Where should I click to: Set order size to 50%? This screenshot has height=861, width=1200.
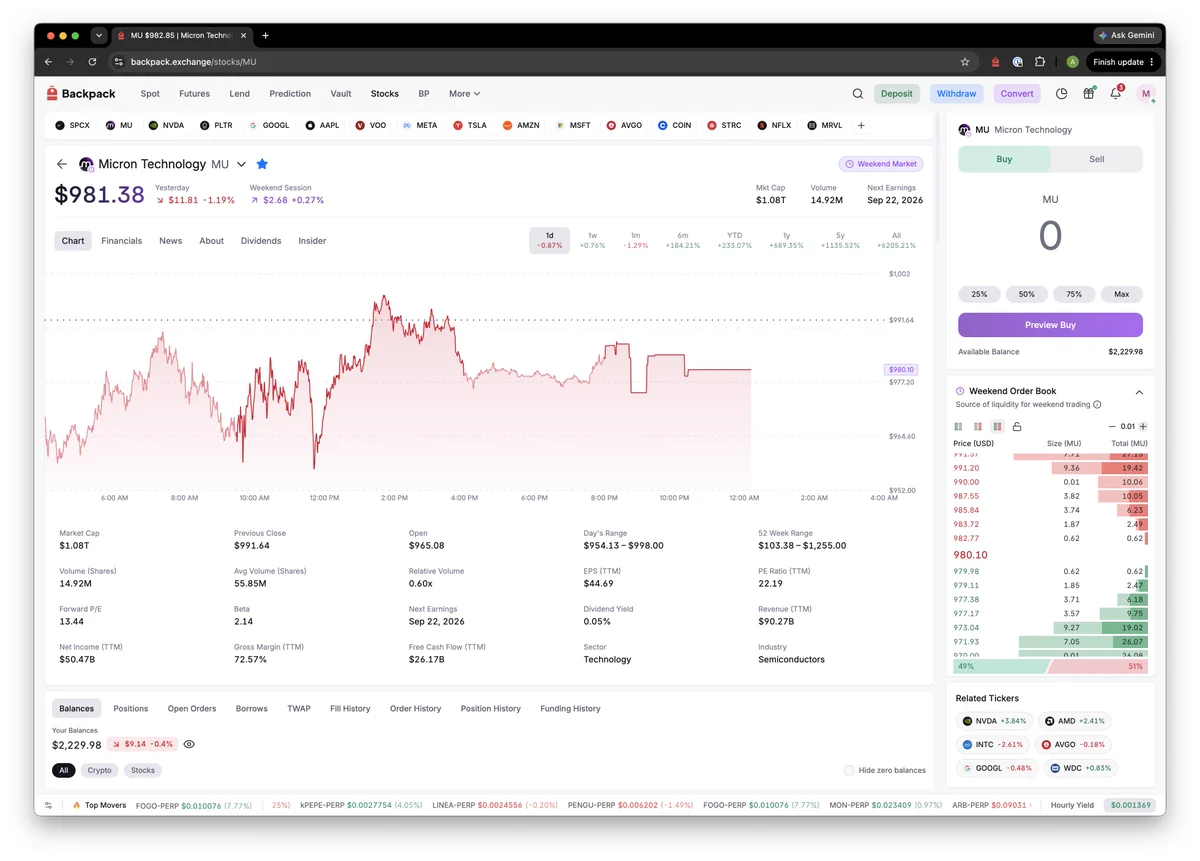coord(1027,294)
